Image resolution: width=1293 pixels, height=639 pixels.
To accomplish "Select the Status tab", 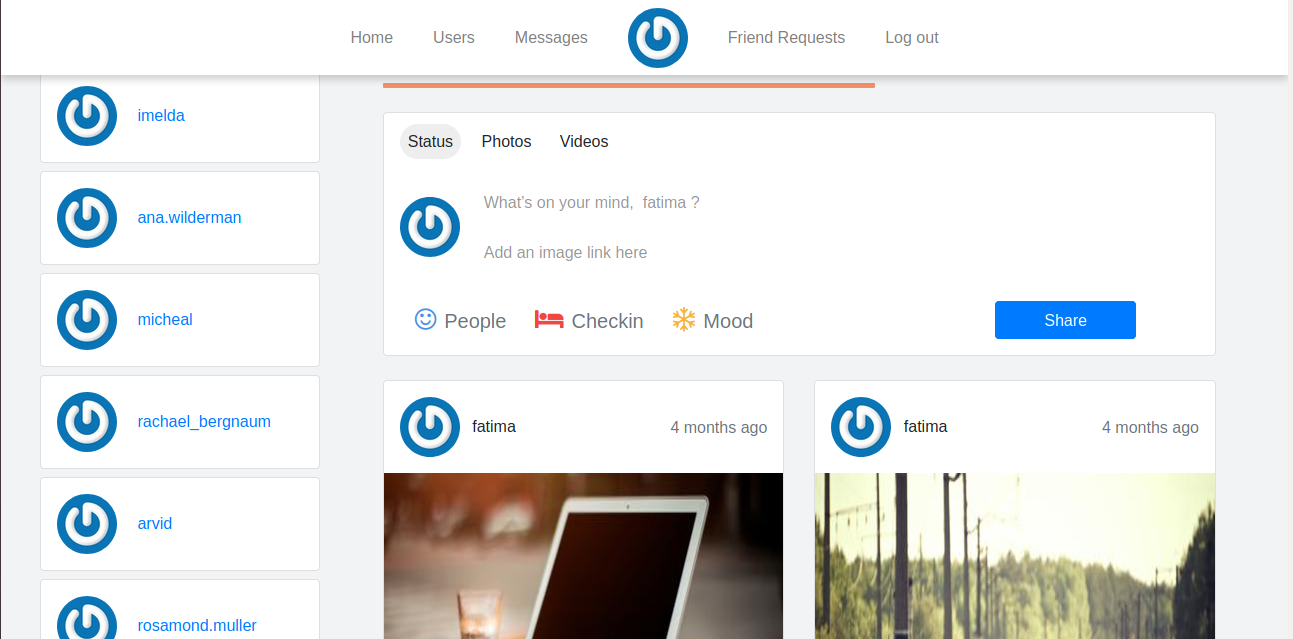I will click(430, 141).
